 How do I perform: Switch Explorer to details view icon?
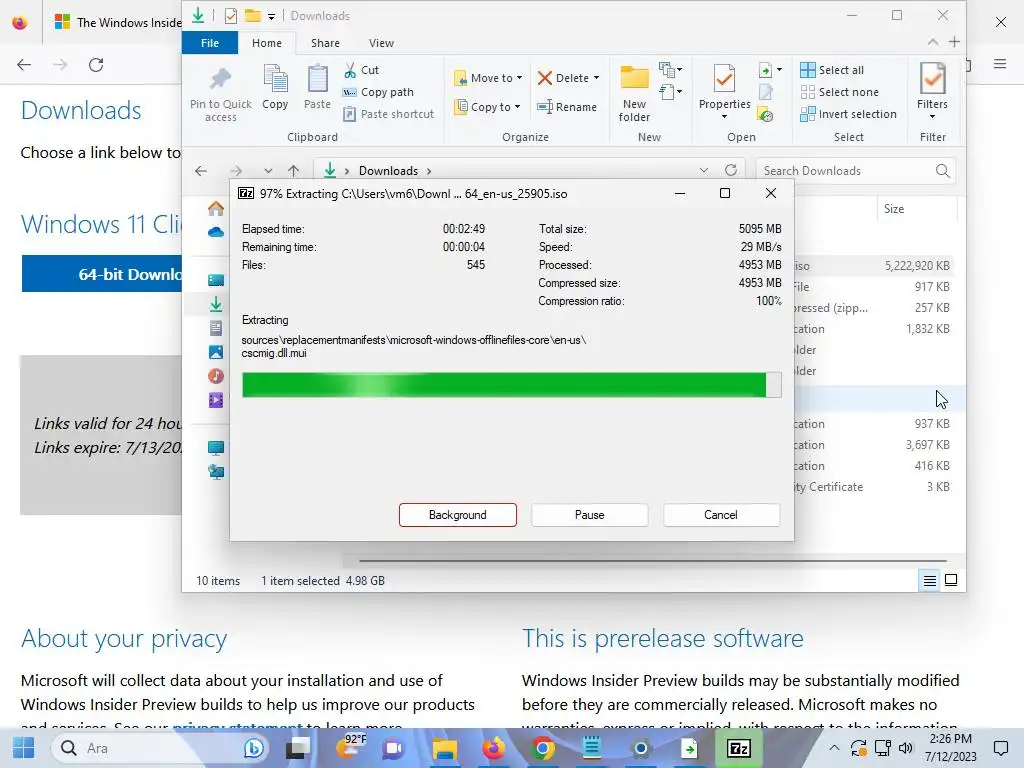click(x=930, y=581)
